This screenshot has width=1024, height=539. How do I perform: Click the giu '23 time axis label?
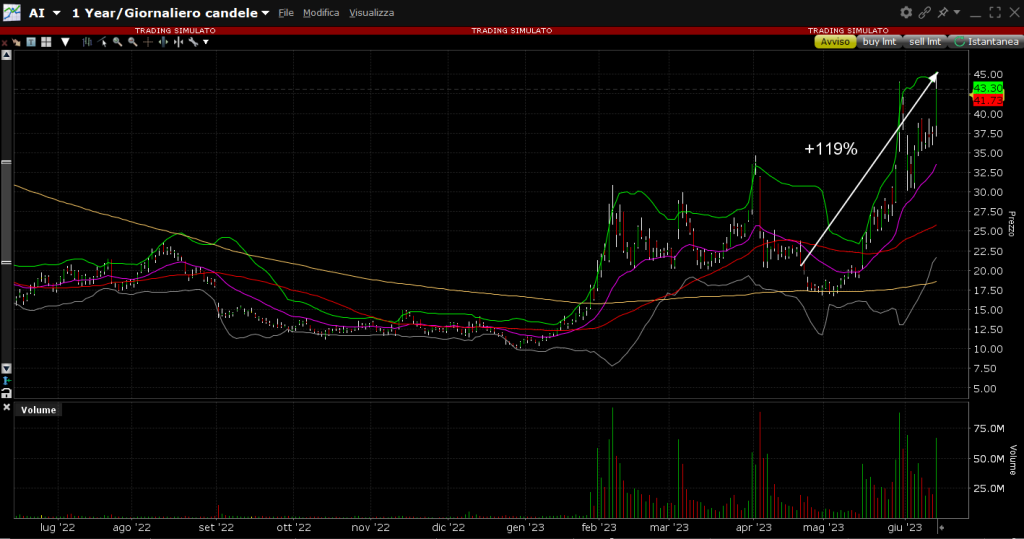tap(904, 527)
